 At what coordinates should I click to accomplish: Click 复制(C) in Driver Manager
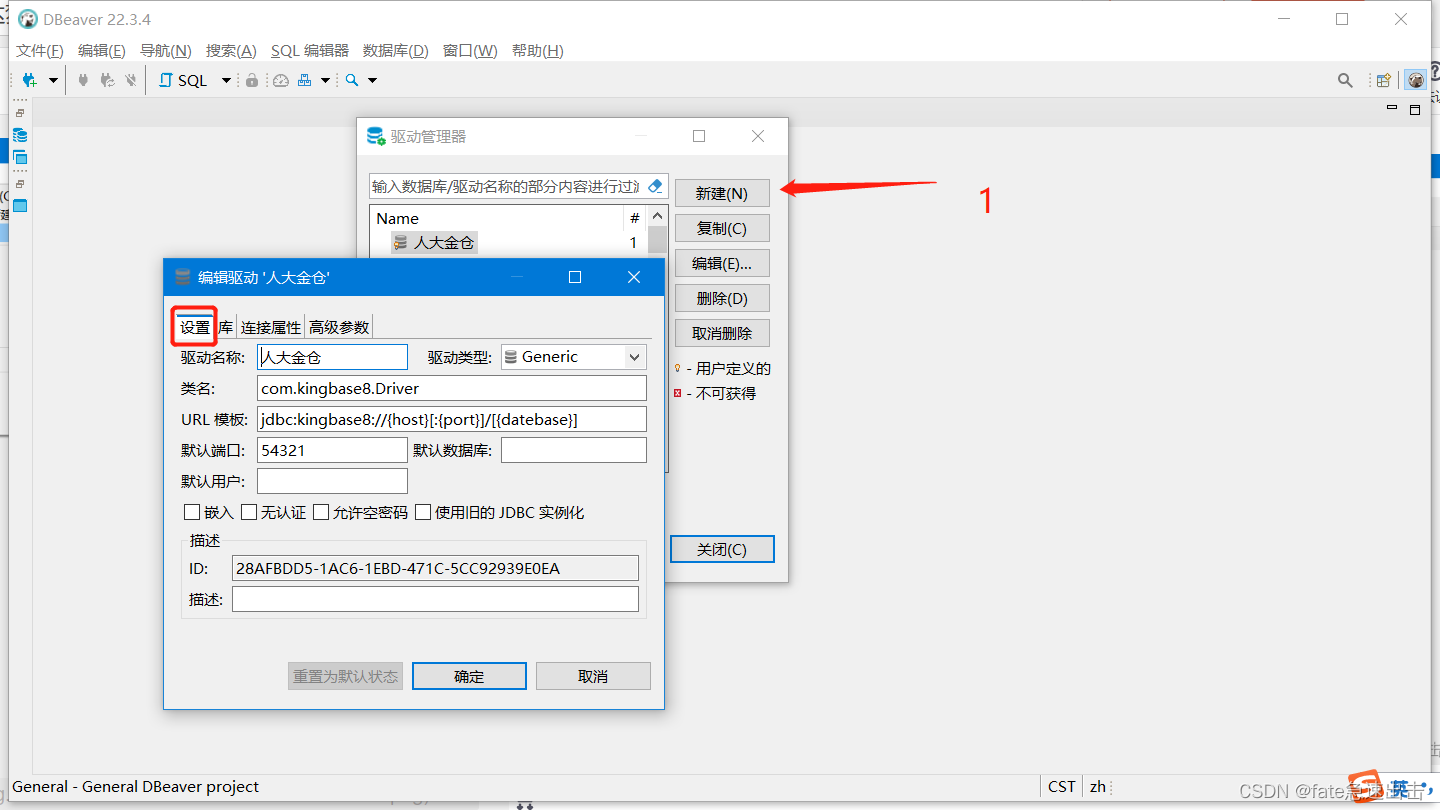click(722, 228)
